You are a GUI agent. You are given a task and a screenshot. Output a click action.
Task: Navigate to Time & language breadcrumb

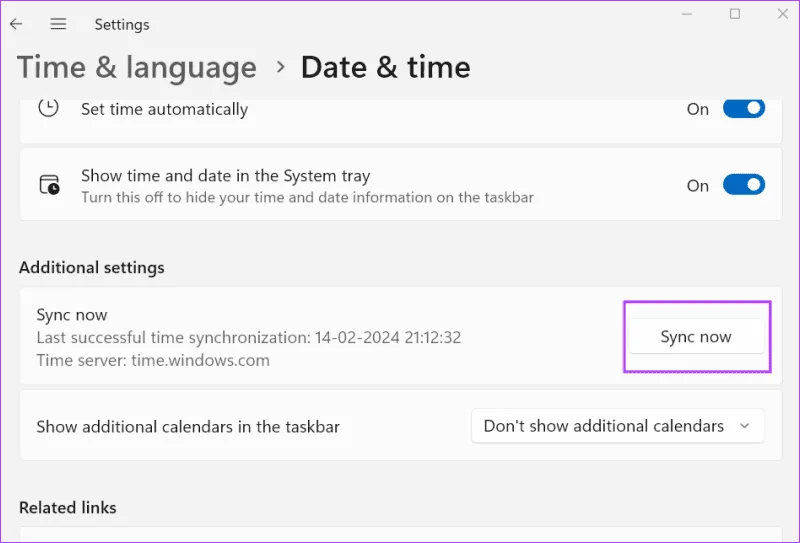point(137,67)
